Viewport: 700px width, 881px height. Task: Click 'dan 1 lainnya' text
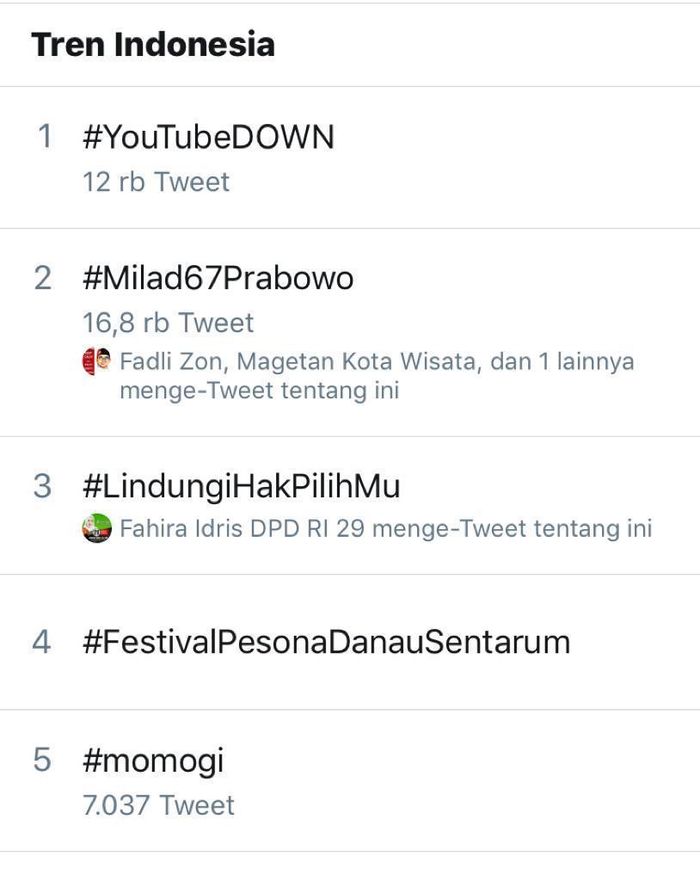562,361
